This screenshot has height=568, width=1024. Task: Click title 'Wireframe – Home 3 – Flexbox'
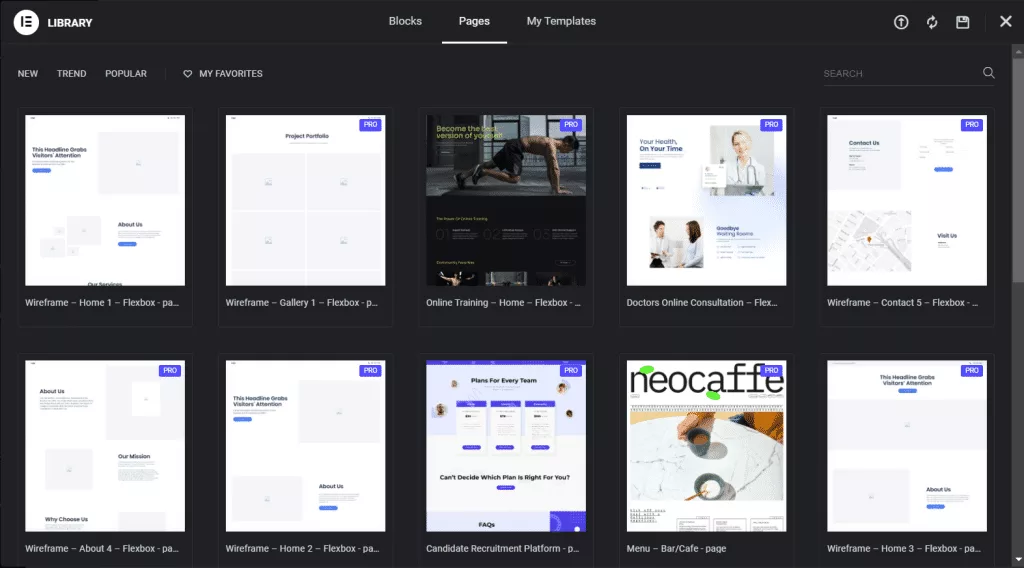[x=904, y=548]
